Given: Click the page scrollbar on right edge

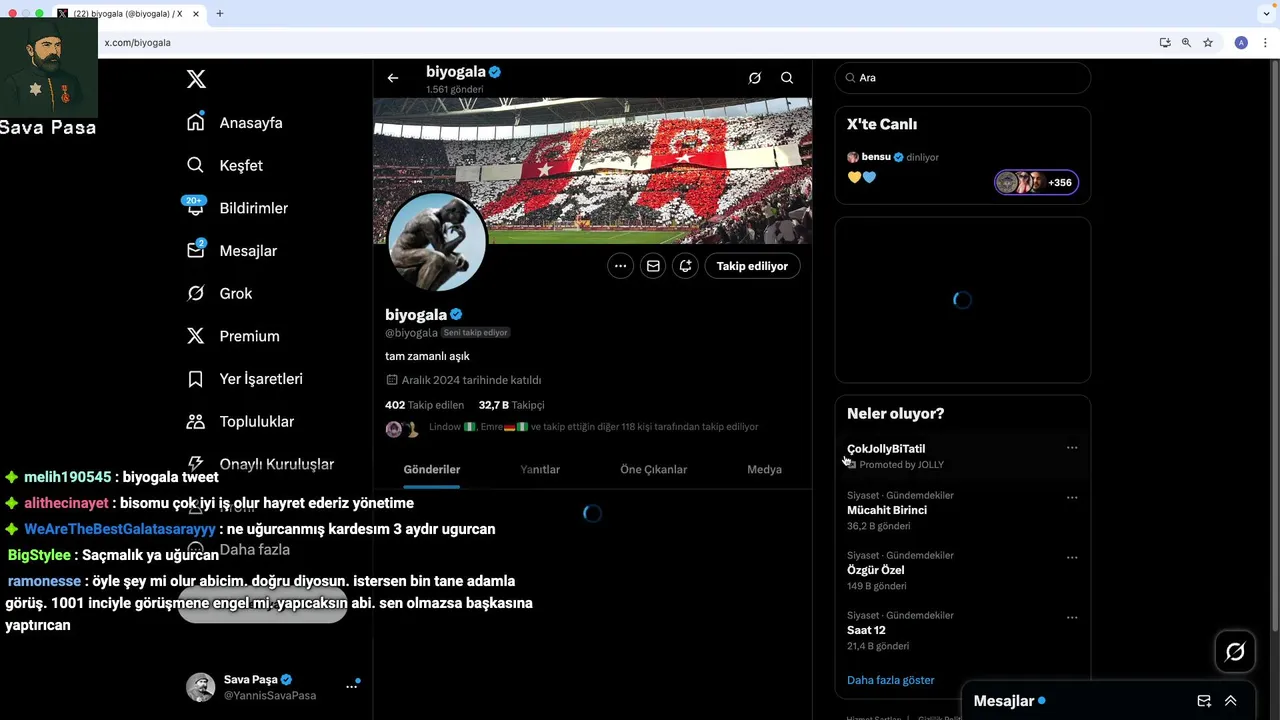Looking at the screenshot, I should coord(1275,345).
